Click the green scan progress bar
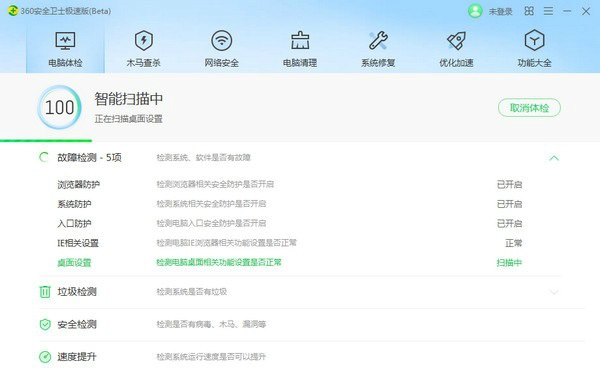Image resolution: width=600 pixels, height=378 pixels. (46, 141)
